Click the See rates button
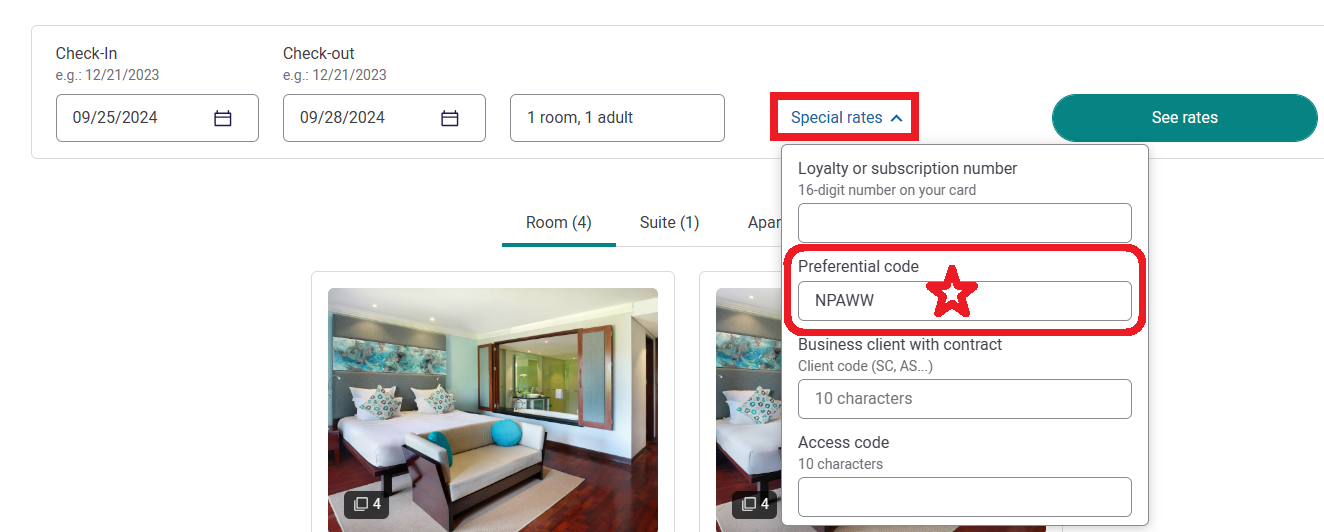 [1184, 118]
